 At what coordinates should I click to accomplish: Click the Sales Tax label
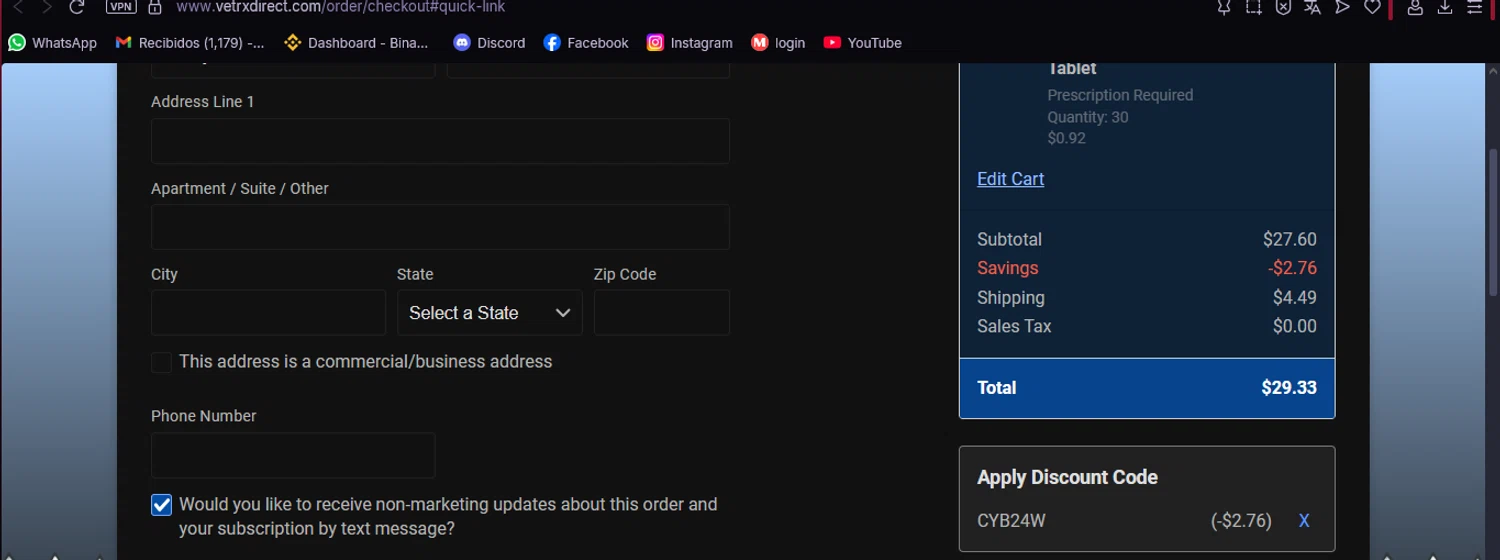point(1014,326)
